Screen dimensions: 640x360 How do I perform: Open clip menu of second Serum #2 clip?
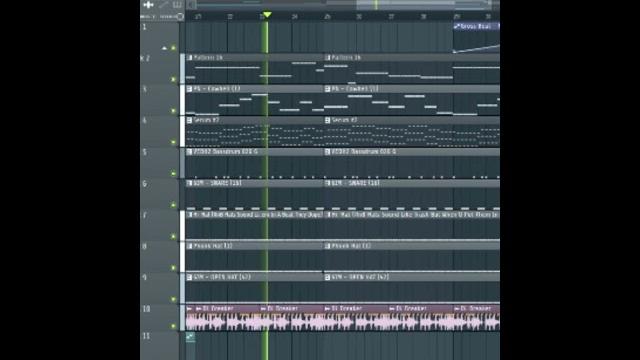[x=327, y=120]
